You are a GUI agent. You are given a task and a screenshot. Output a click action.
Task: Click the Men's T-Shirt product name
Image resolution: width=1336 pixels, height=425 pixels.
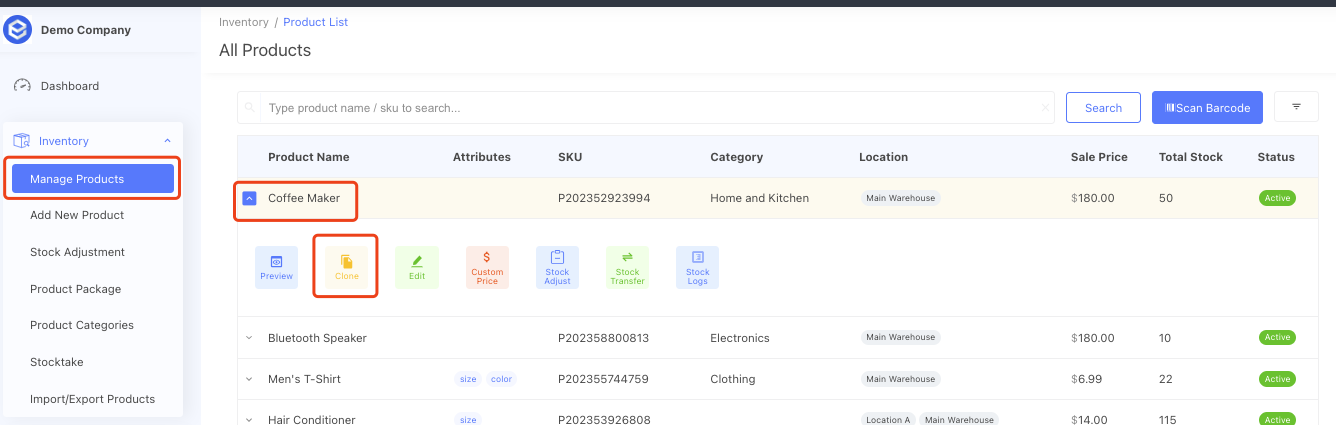305,379
